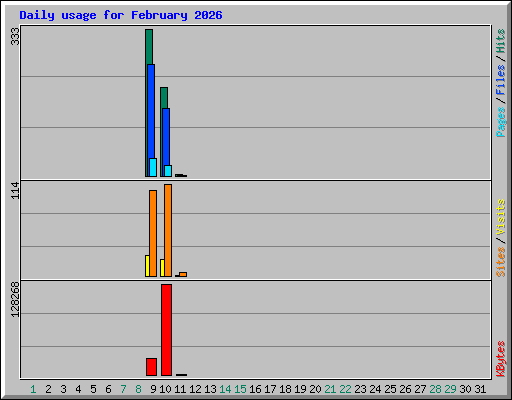512x400 pixels.
Task: Click the chart title 'Daily usage for February 2026'
Action: pyautogui.click(x=121, y=15)
